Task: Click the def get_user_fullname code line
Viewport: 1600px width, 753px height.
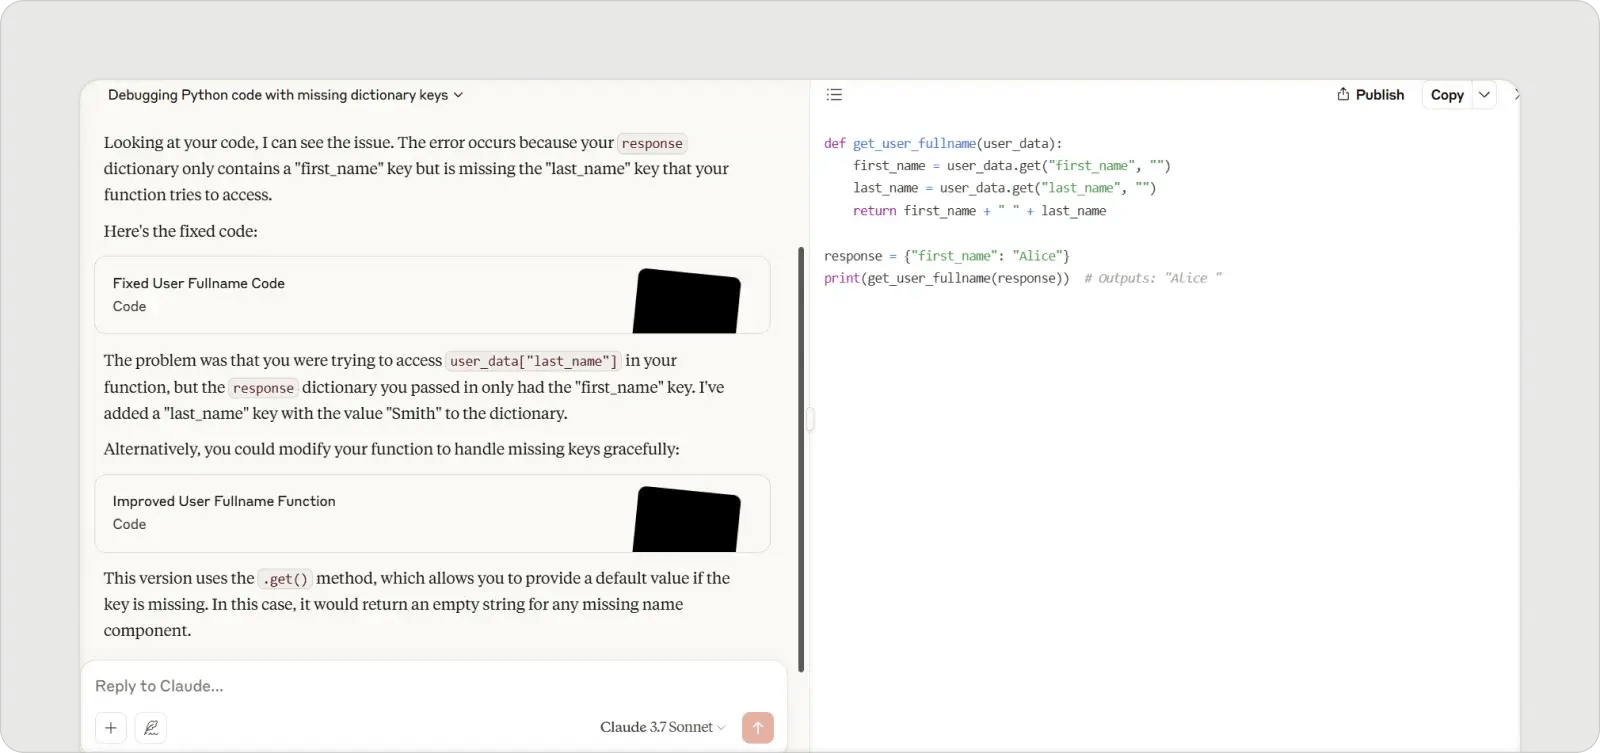Action: pos(942,143)
